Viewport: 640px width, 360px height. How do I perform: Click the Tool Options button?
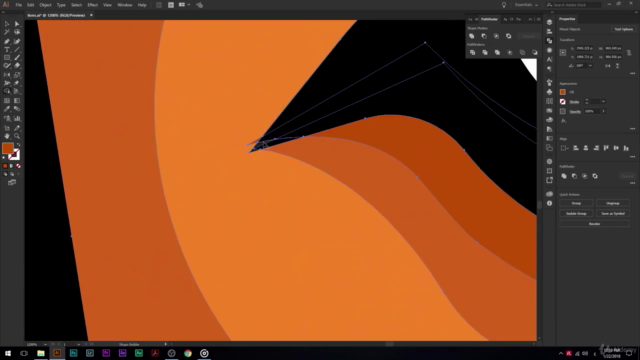tap(624, 29)
